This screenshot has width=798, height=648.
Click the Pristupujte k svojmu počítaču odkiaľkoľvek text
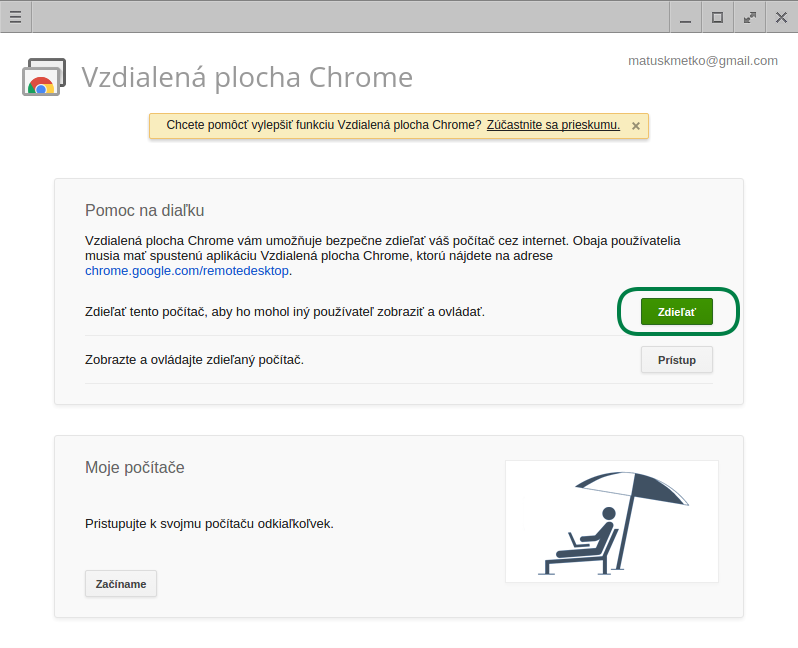[x=209, y=524]
